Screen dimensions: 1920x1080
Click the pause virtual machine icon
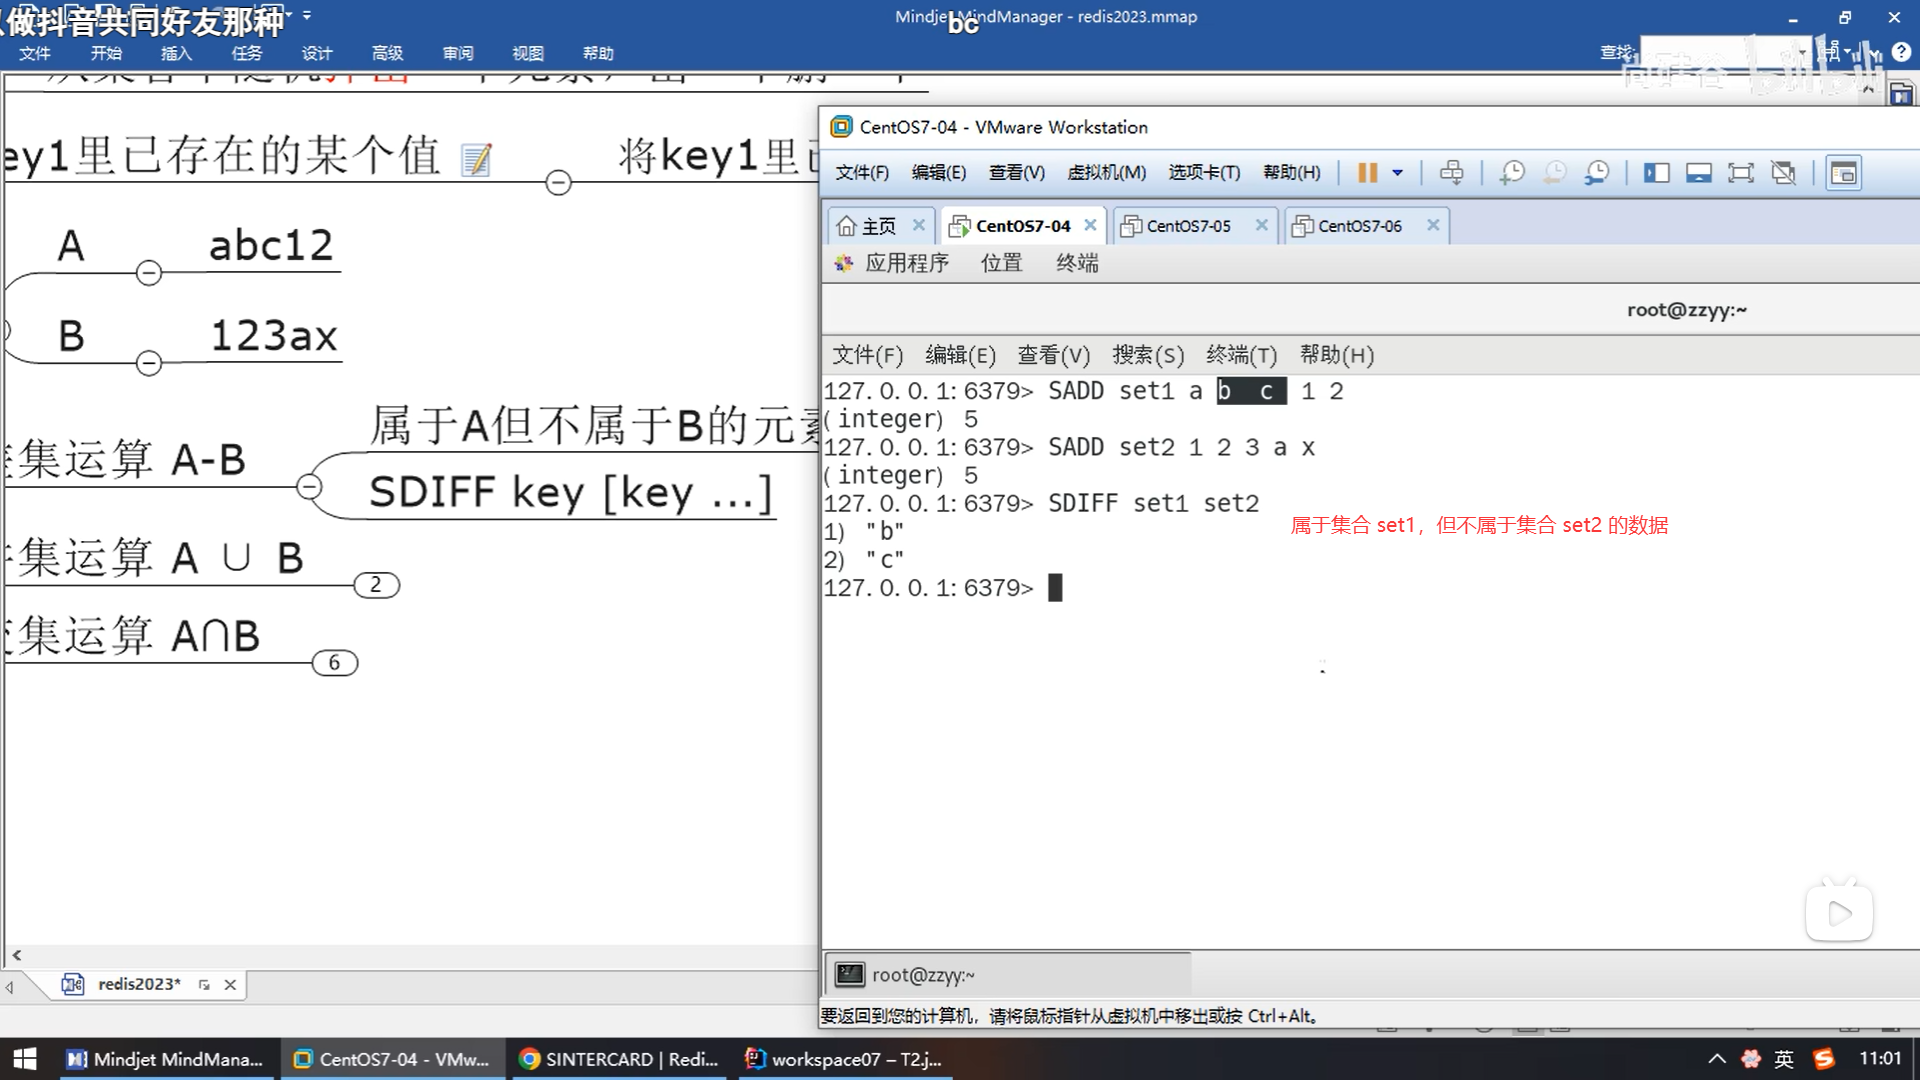pyautogui.click(x=1367, y=173)
